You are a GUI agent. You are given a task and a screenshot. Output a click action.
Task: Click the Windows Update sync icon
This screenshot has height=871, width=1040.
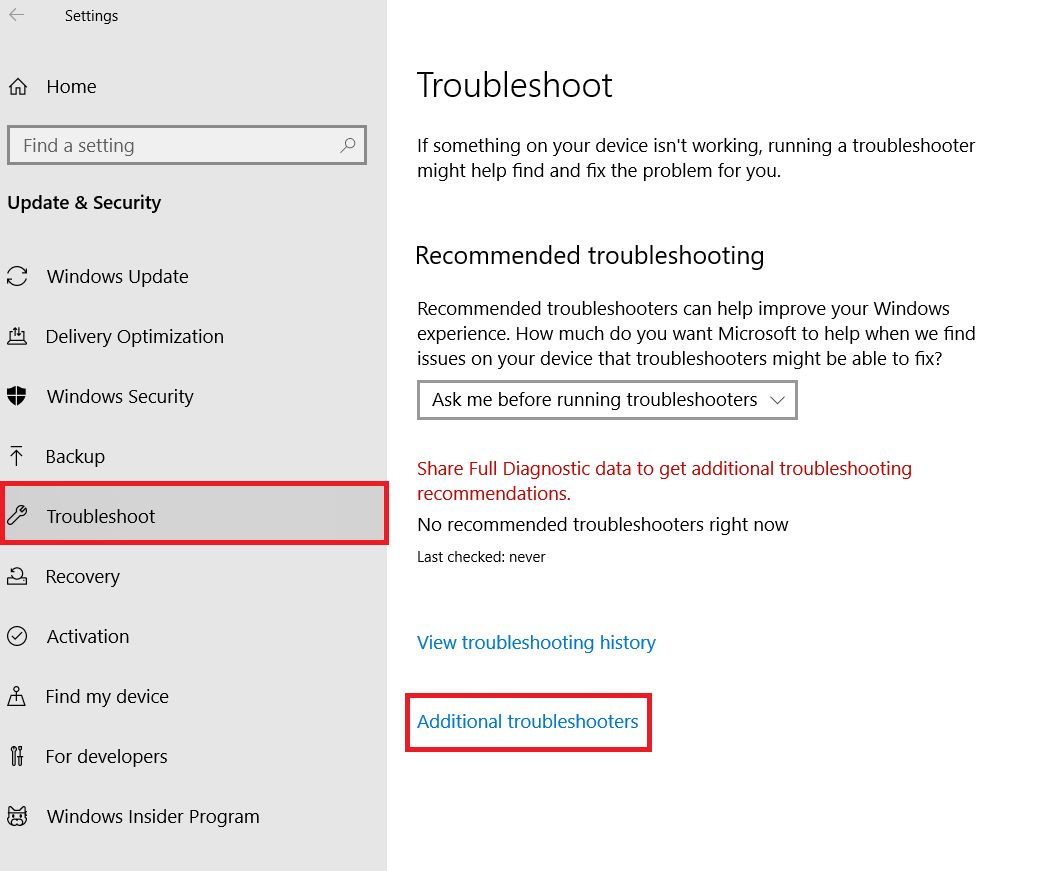point(18,276)
